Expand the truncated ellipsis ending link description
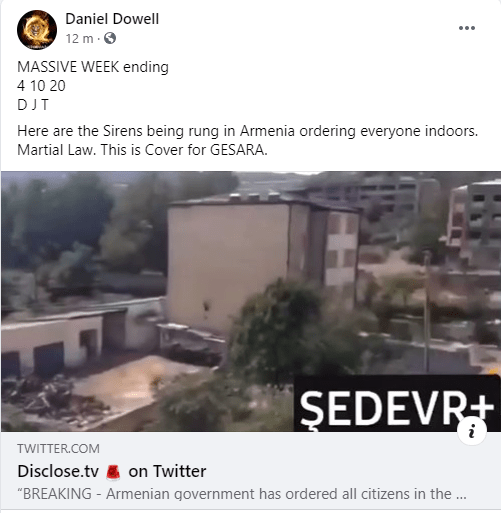 click(x=461, y=494)
